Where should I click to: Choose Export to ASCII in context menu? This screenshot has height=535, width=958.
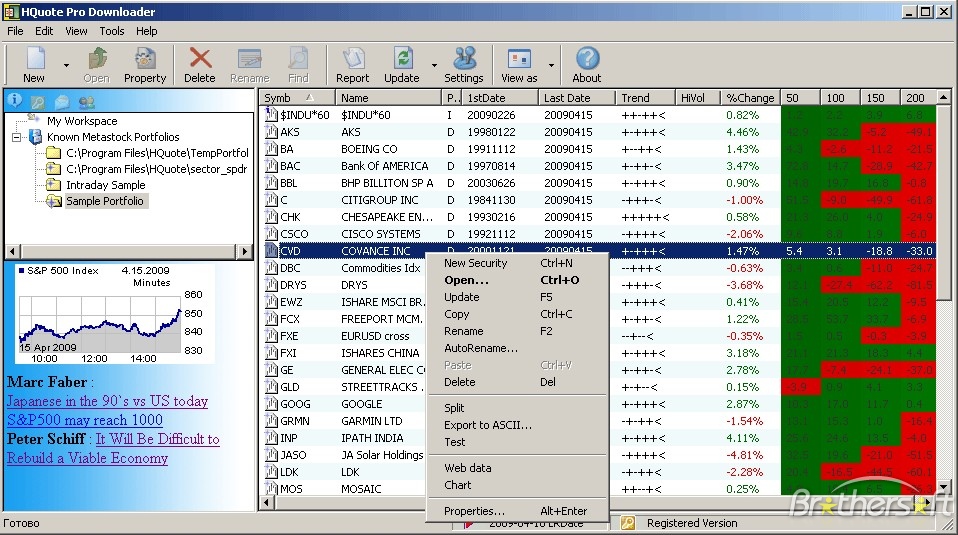point(487,425)
